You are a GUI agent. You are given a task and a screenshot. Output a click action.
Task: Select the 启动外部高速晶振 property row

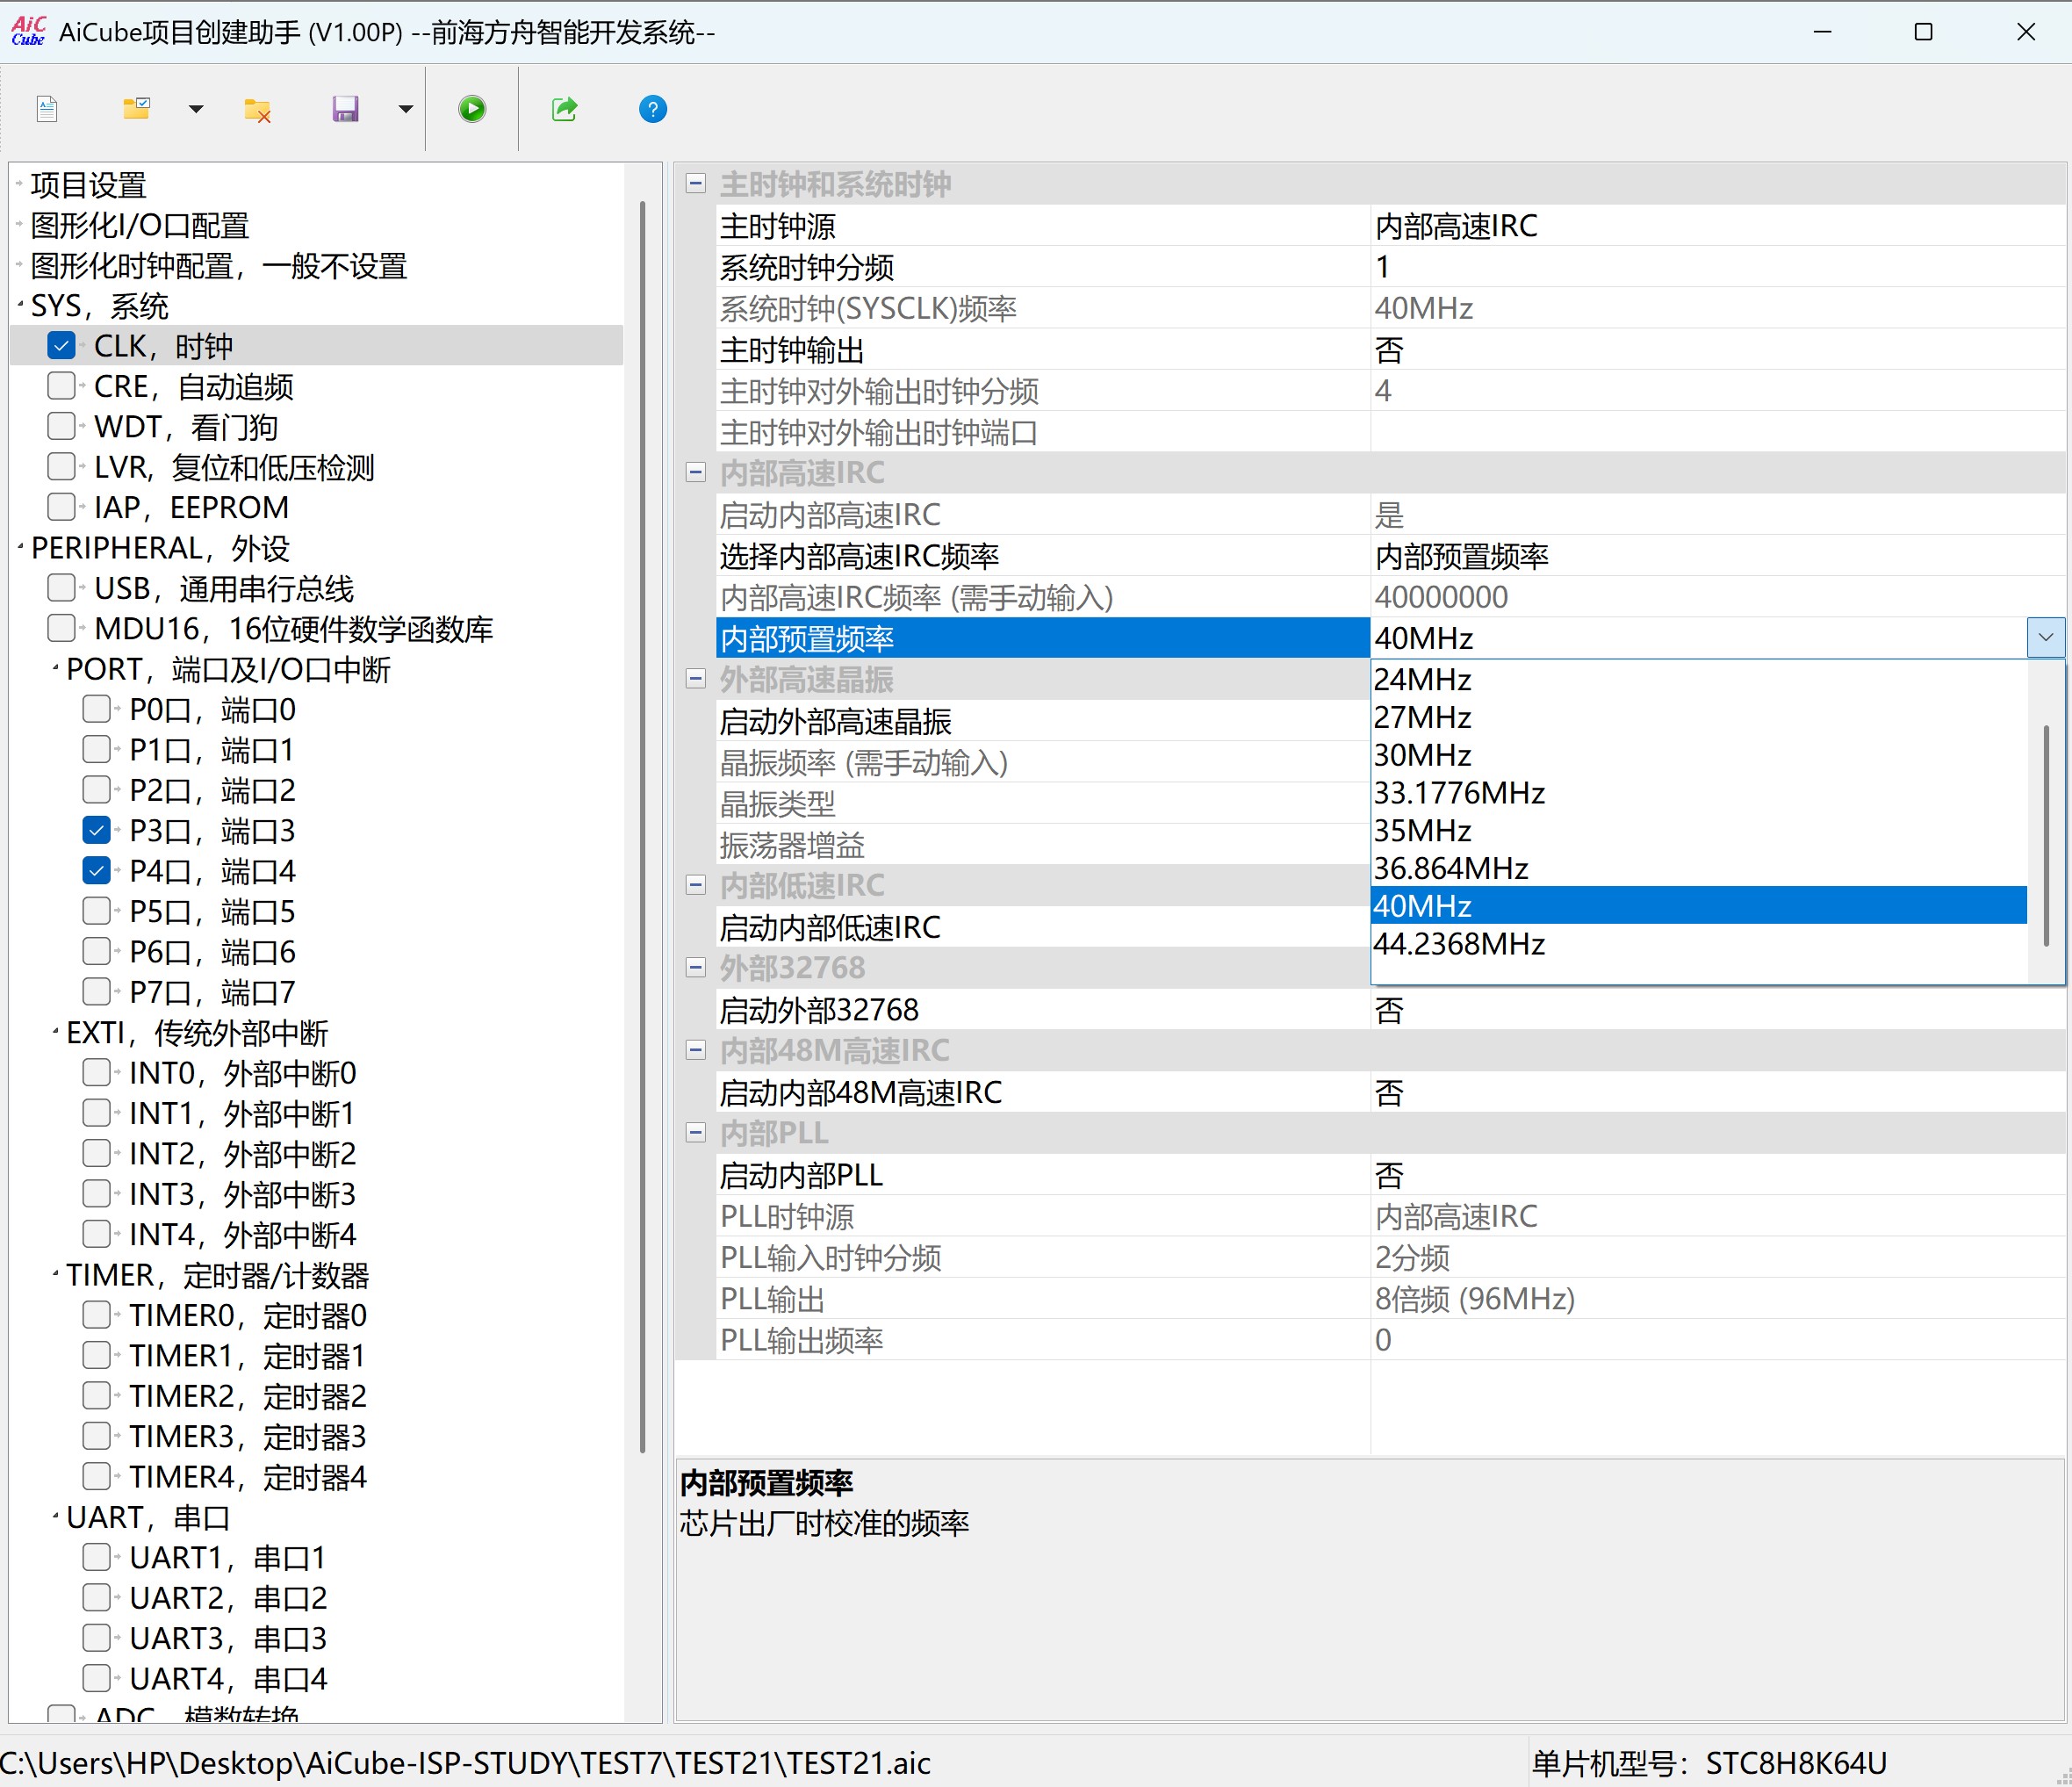coord(1043,721)
